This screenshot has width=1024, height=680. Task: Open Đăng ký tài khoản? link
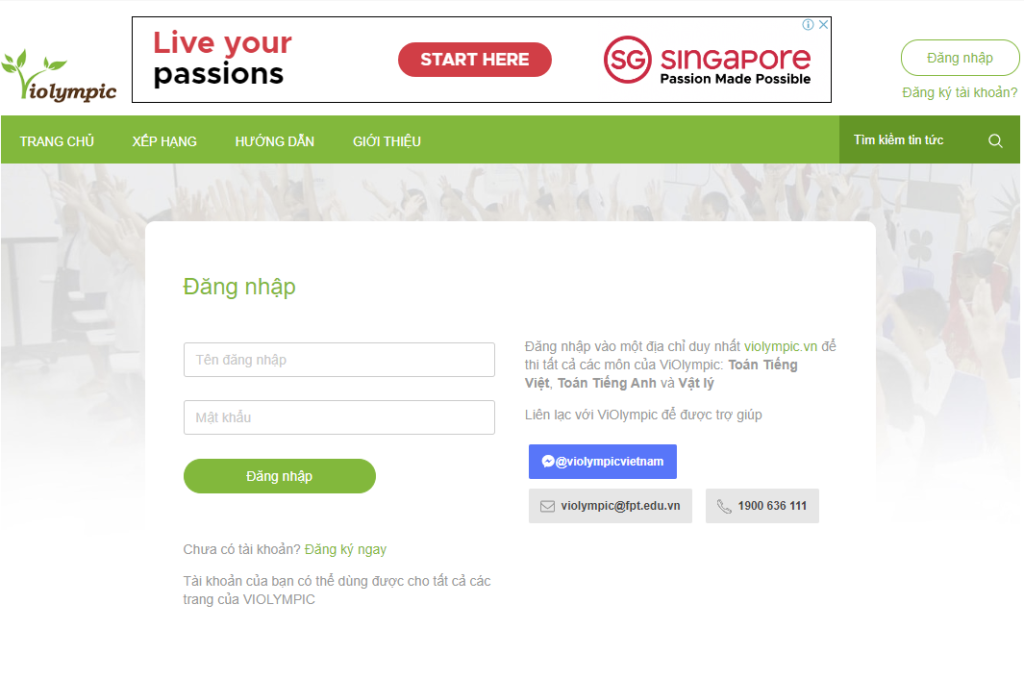[x=959, y=93]
